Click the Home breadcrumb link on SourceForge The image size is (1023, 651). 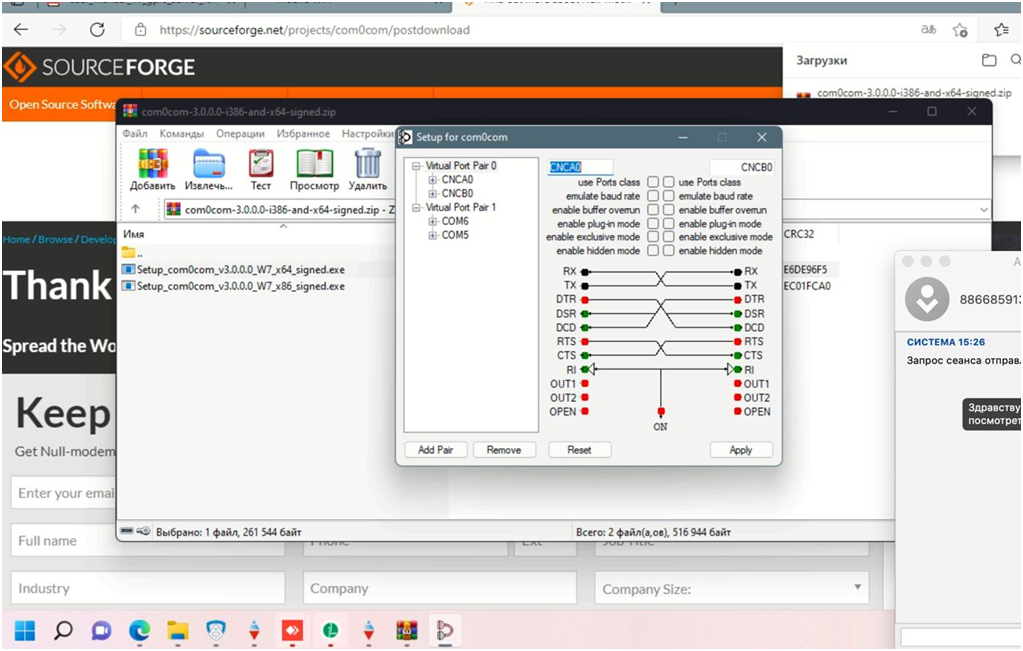16,239
